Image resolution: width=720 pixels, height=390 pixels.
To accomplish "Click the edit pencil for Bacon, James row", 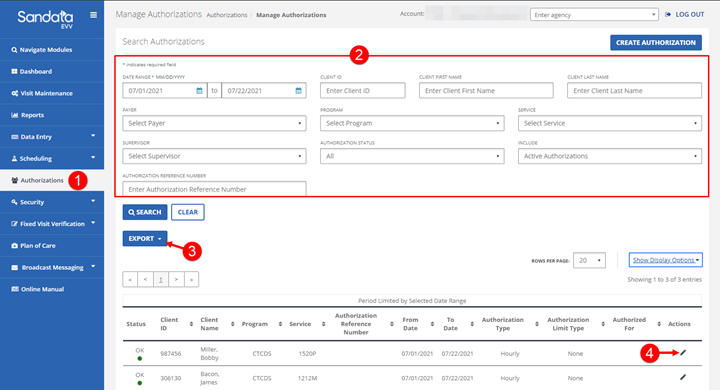I will 683,377.
